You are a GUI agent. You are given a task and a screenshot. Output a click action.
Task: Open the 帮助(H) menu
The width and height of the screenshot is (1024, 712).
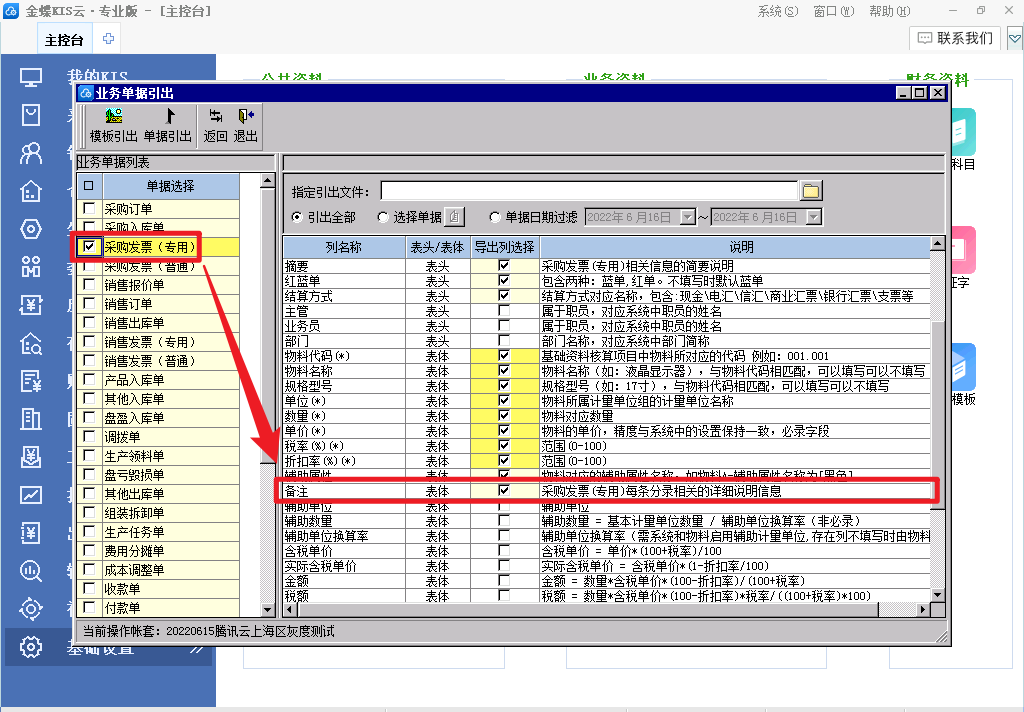coord(889,11)
